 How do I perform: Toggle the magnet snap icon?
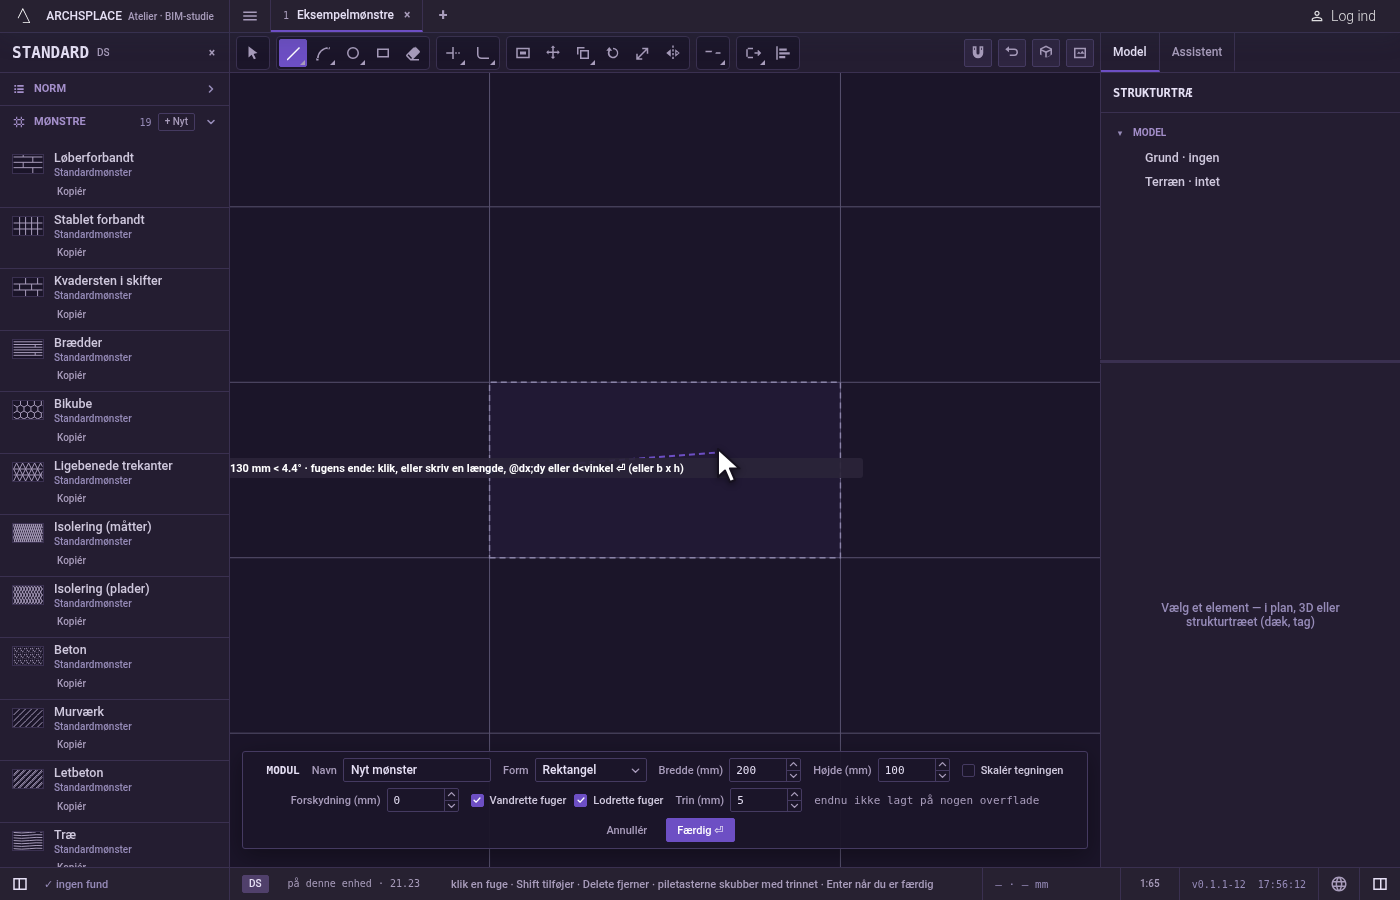[x=978, y=52]
